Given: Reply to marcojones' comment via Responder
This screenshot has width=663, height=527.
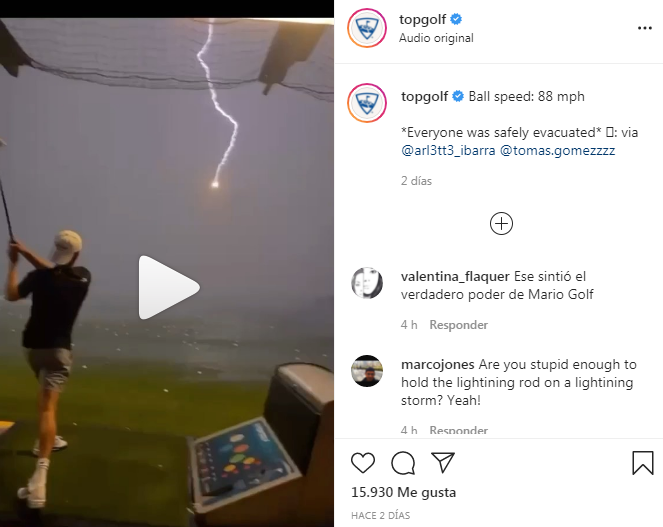Looking at the screenshot, I should (458, 430).
